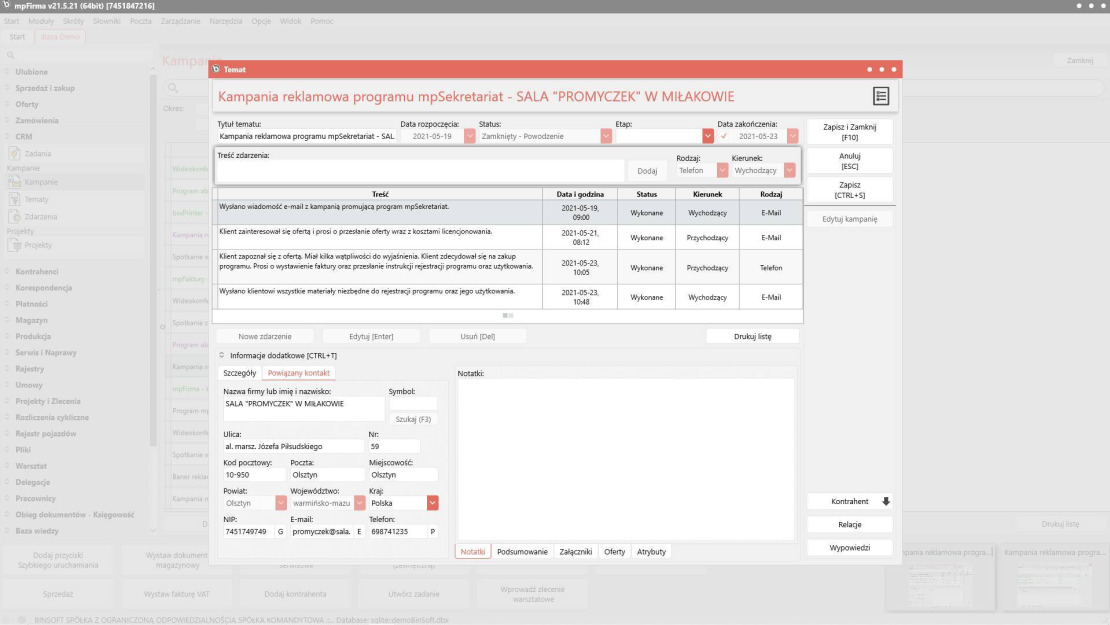1110x625 pixels.
Task: Open the Data rozpoczęcia date dropdown
Action: point(469,136)
